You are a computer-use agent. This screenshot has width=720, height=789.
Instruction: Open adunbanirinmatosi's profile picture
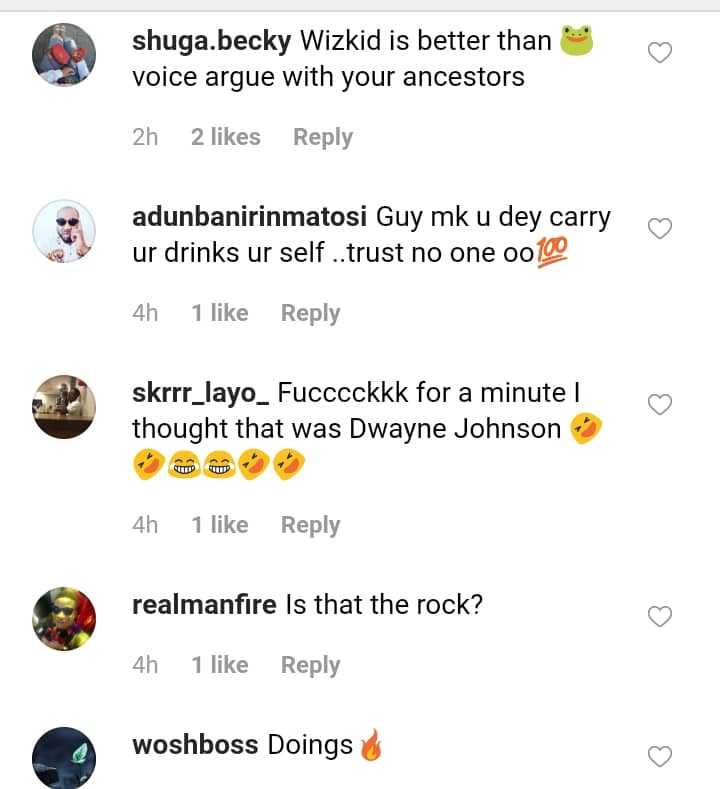tap(64, 231)
